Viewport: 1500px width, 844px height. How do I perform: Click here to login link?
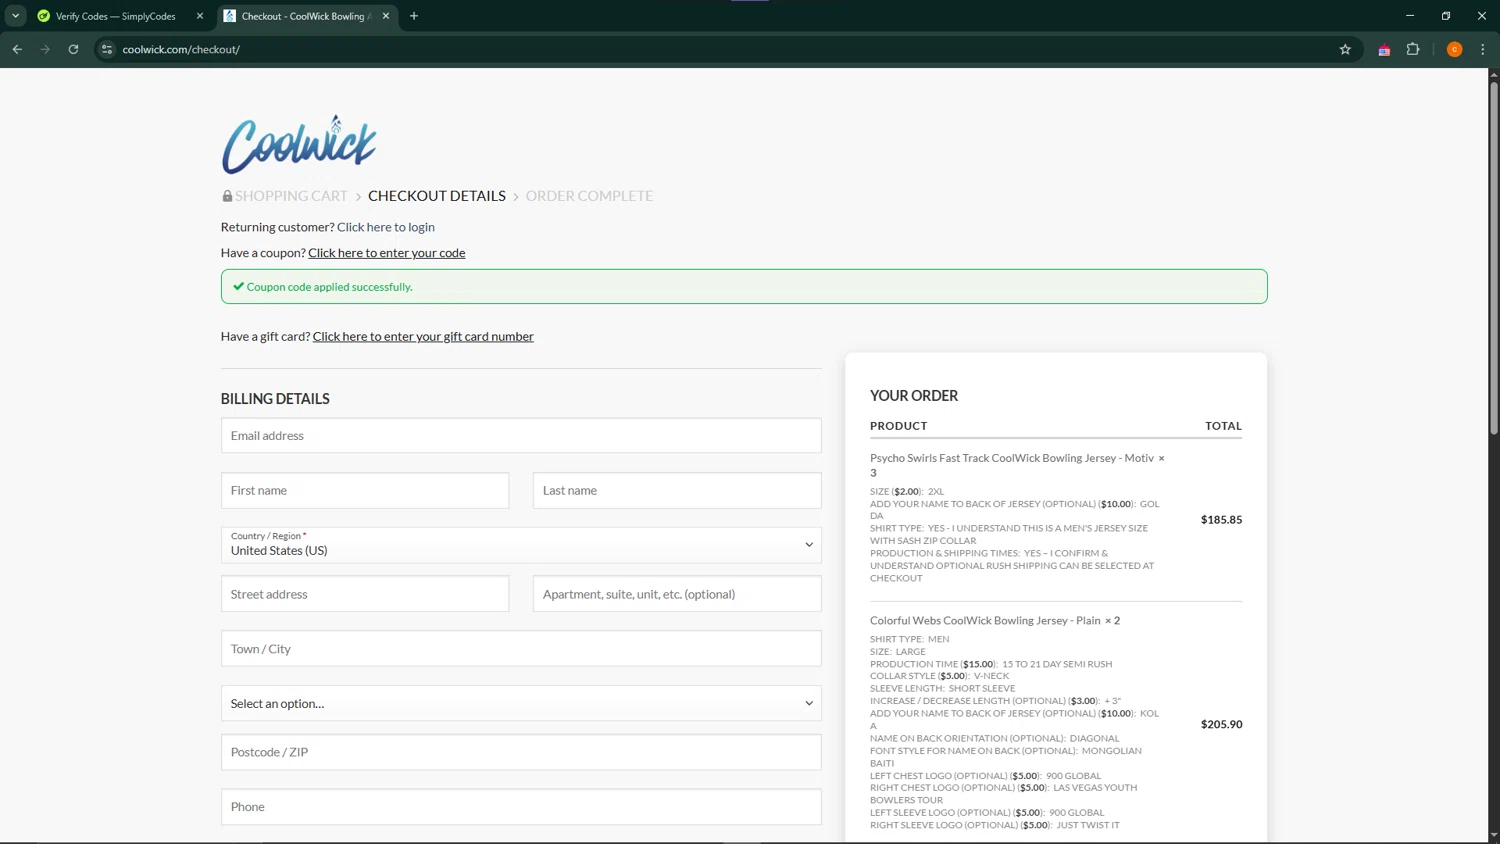[386, 227]
